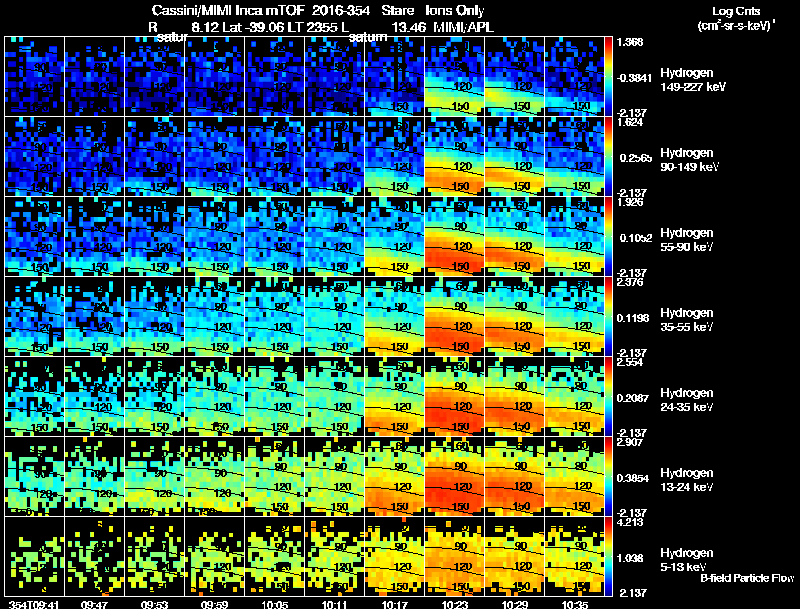The width and height of the screenshot is (800, 609).
Task: Click the color bar beside Hydrogen 13-24 keV
Action: point(608,476)
